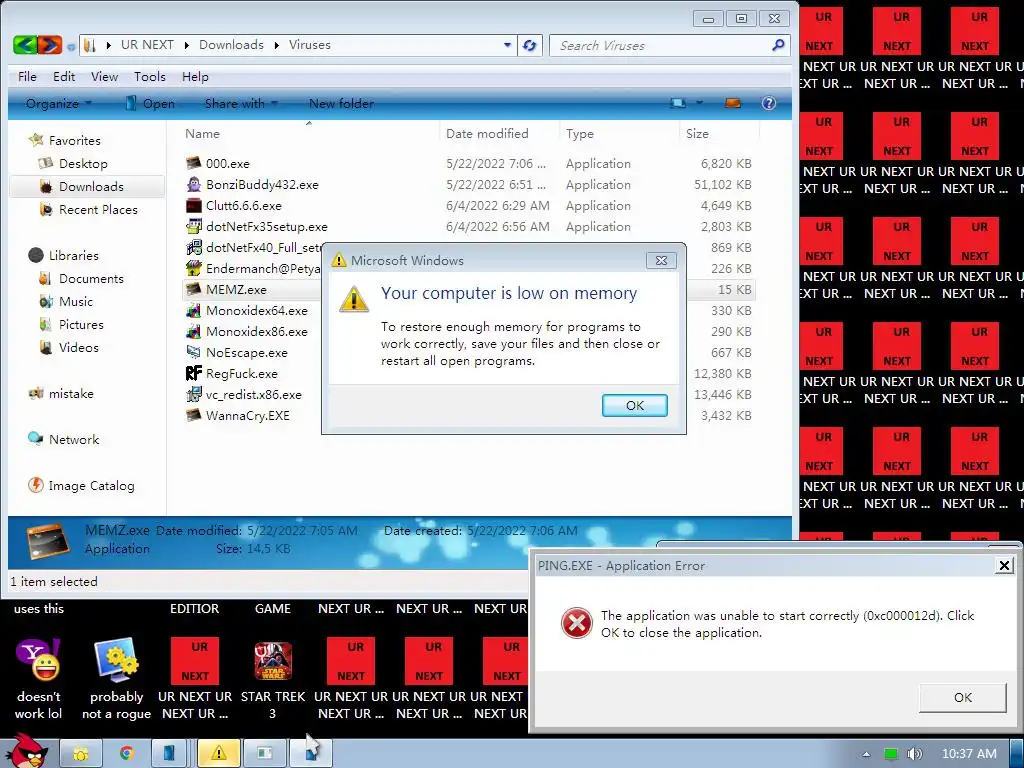Close the Microsoft Windows memory dialog
The width and height of the screenshot is (1024, 768).
(661, 261)
